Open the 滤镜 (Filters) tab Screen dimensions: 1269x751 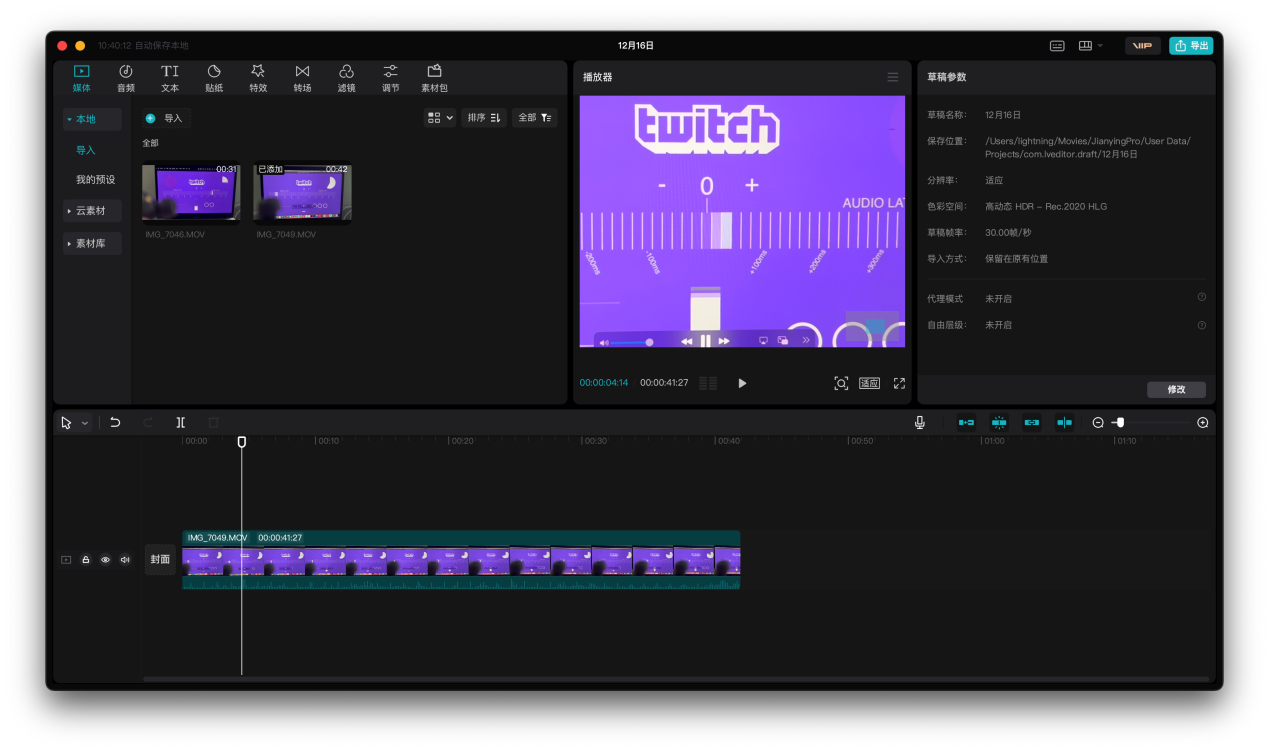coord(346,78)
